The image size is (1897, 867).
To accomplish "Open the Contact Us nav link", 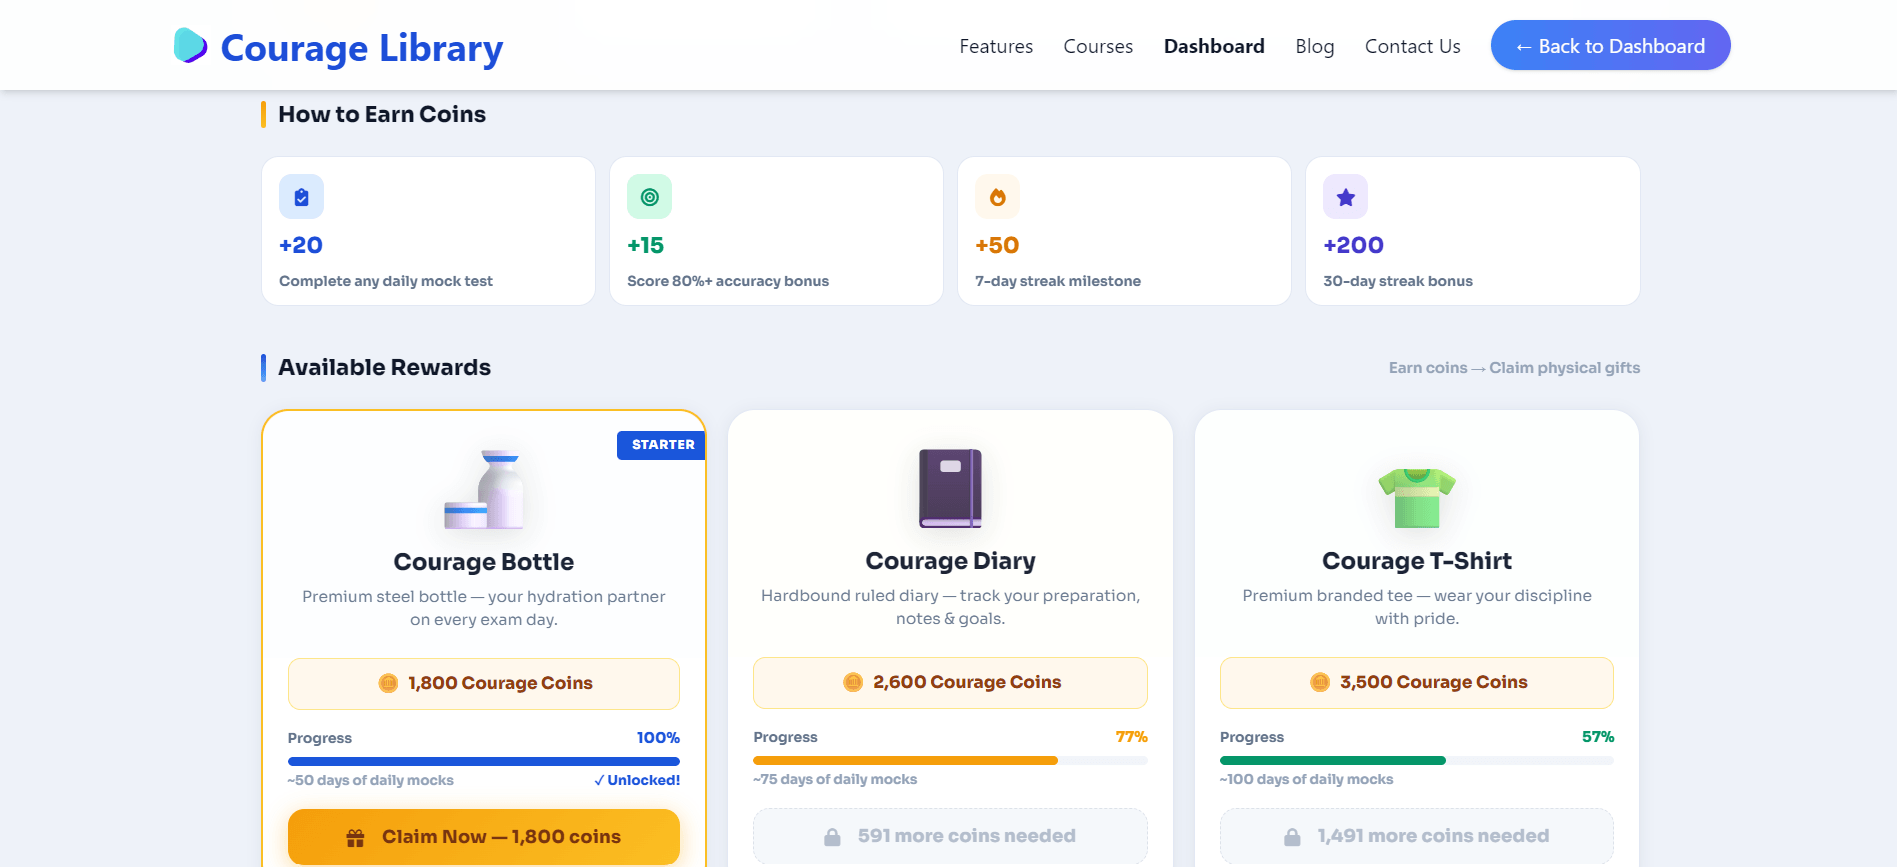I will pos(1412,46).
